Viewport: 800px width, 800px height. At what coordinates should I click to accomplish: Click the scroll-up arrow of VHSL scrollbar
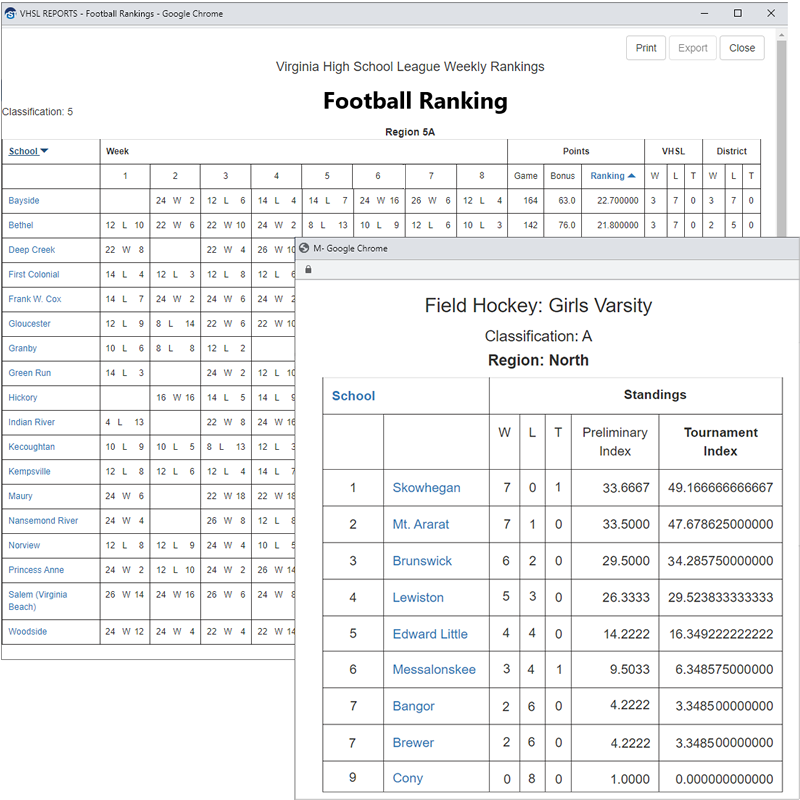[781, 35]
